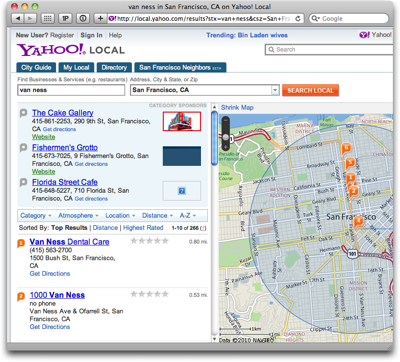Open the Top Sites grid icon
This screenshot has height=362, width=400.
48,18
